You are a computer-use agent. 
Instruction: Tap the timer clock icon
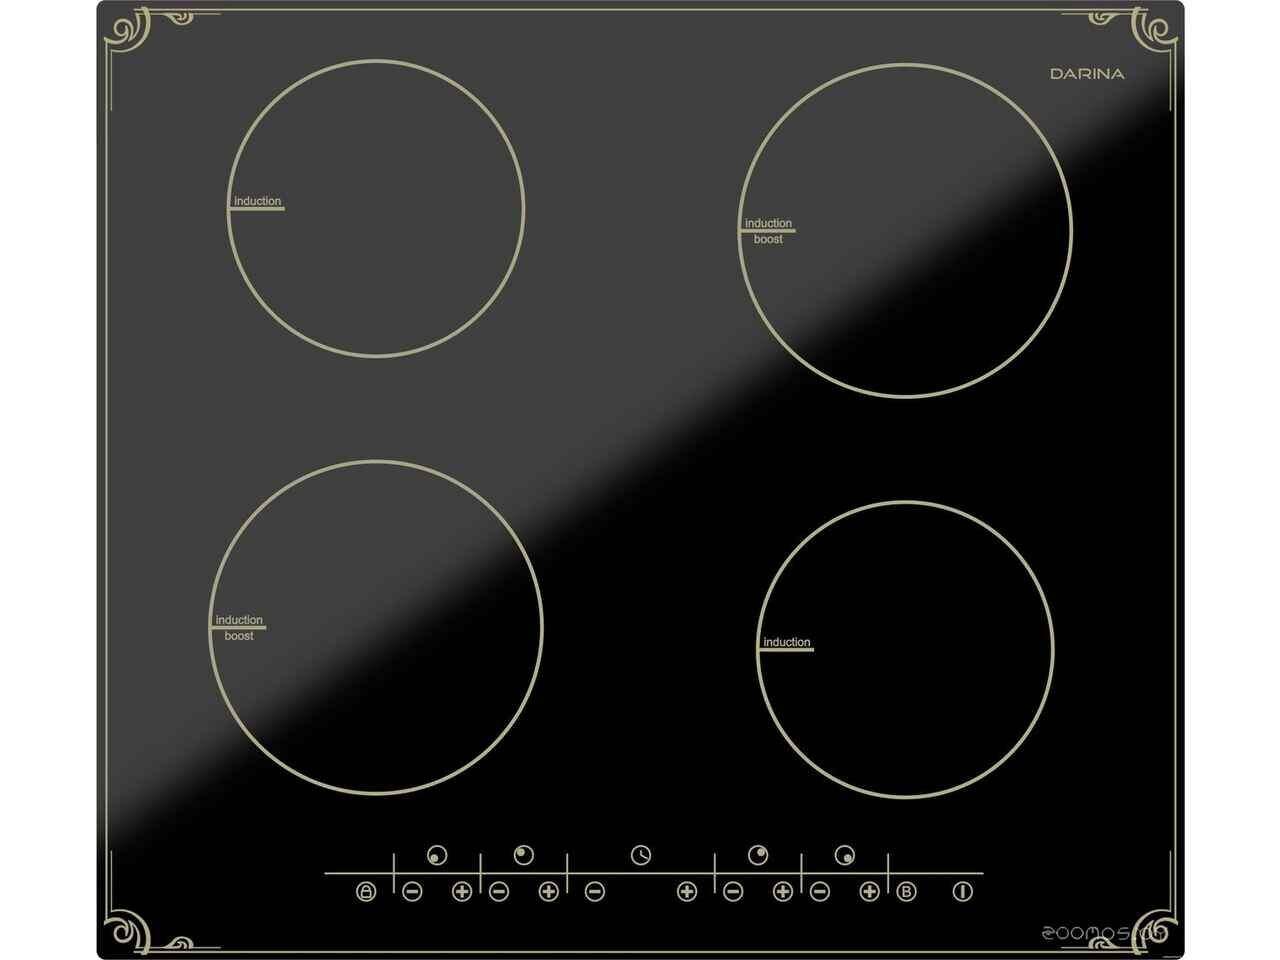[641, 855]
